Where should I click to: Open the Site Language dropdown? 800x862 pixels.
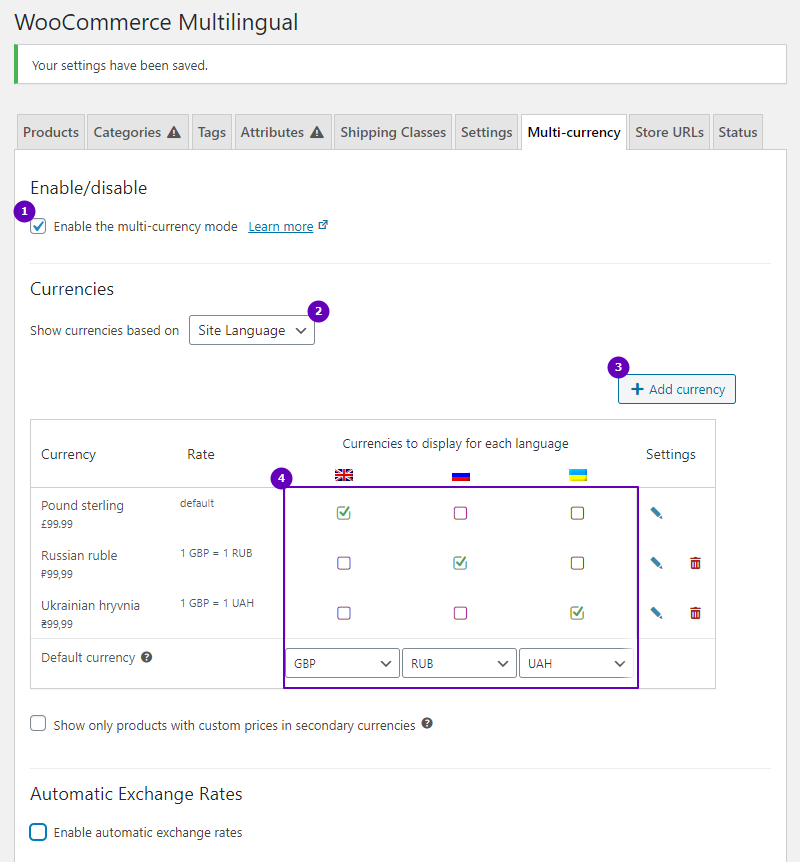(252, 330)
